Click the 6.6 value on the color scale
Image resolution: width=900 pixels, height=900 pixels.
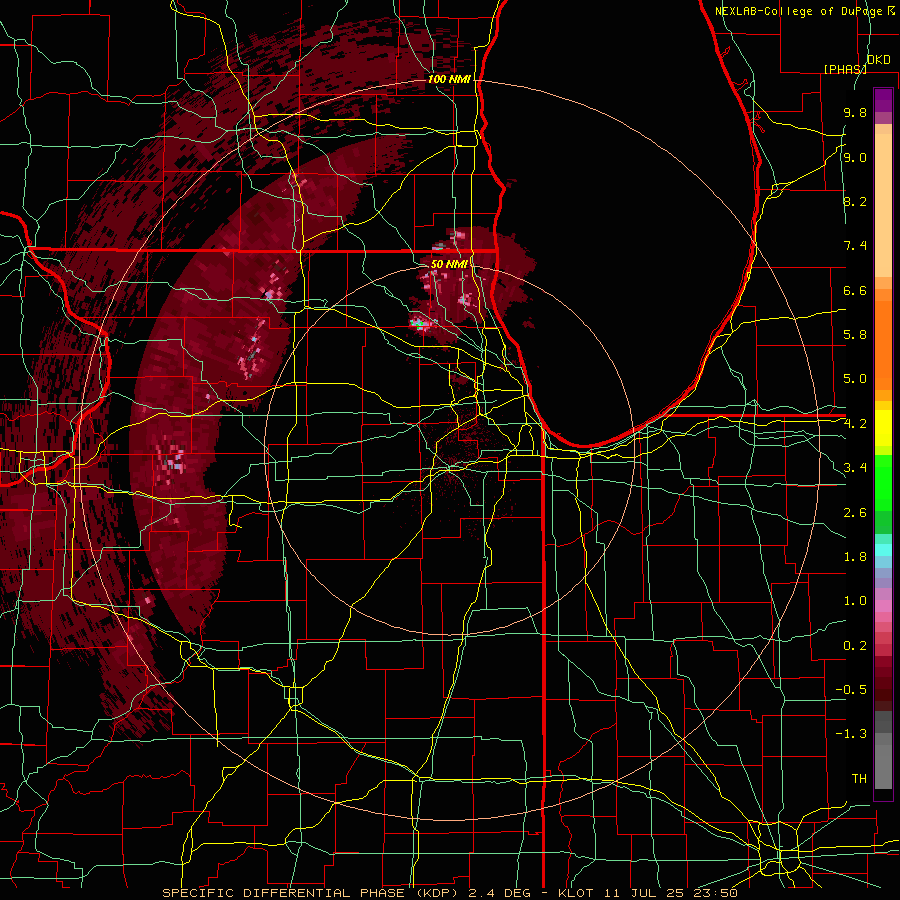tap(855, 290)
